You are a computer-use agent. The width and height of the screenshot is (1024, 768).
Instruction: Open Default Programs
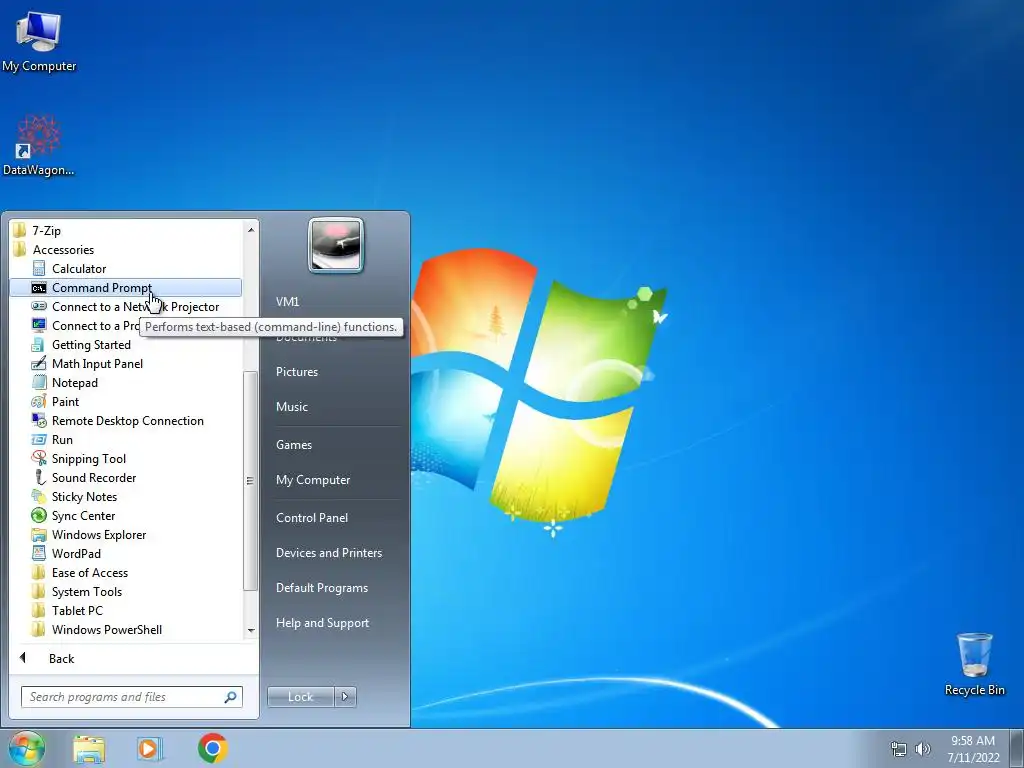click(x=321, y=588)
